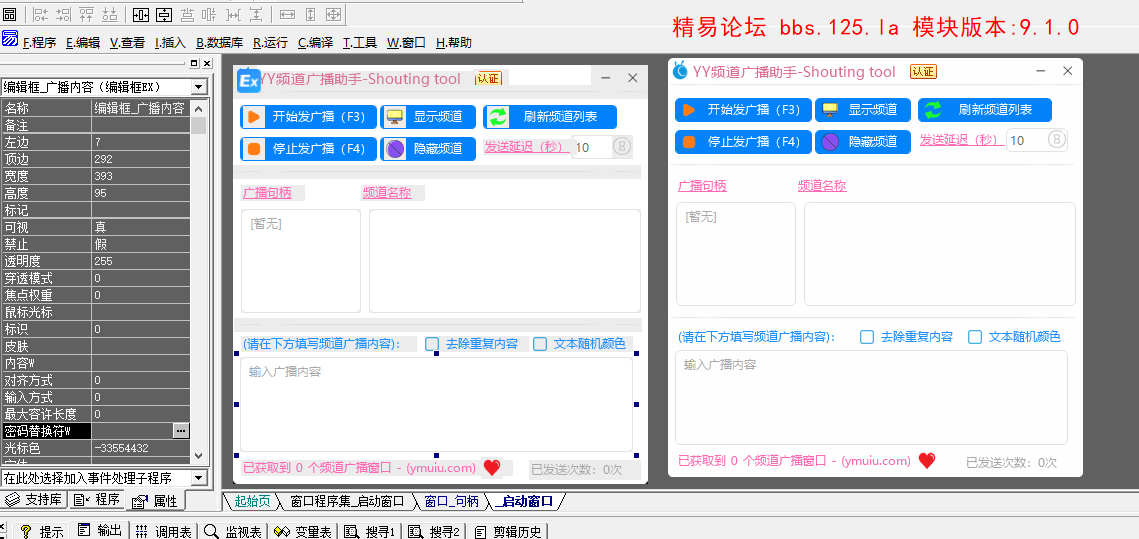
Task: Select 刷新频道列表 button in the designer
Action: pos(550,117)
